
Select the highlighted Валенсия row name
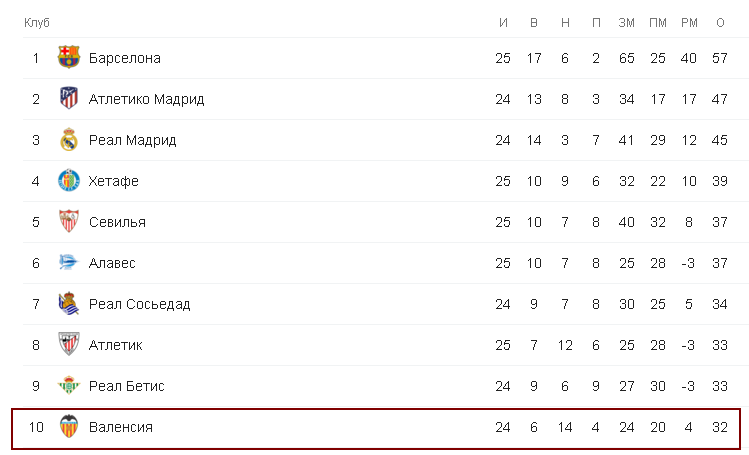click(x=121, y=427)
